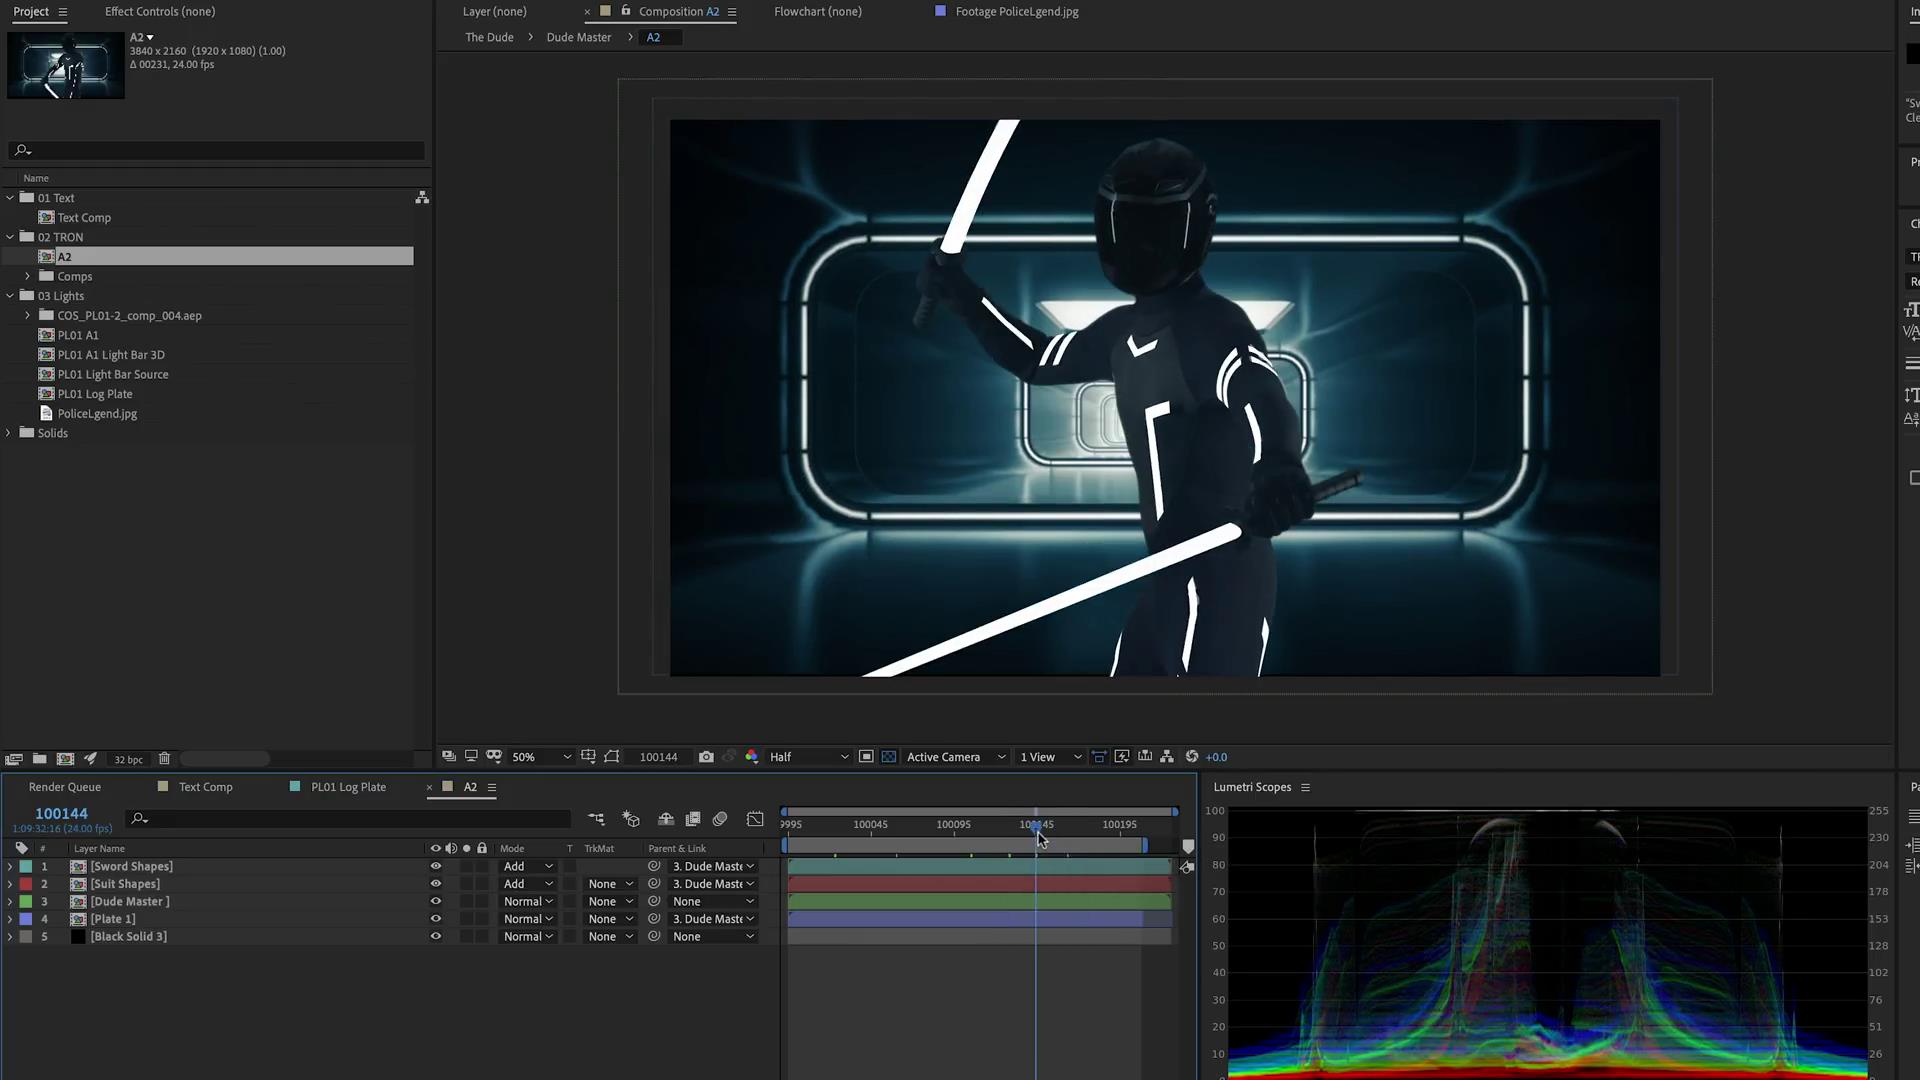Switch to Text Comp timeline tab
The height and width of the screenshot is (1080, 1920).
click(x=205, y=787)
